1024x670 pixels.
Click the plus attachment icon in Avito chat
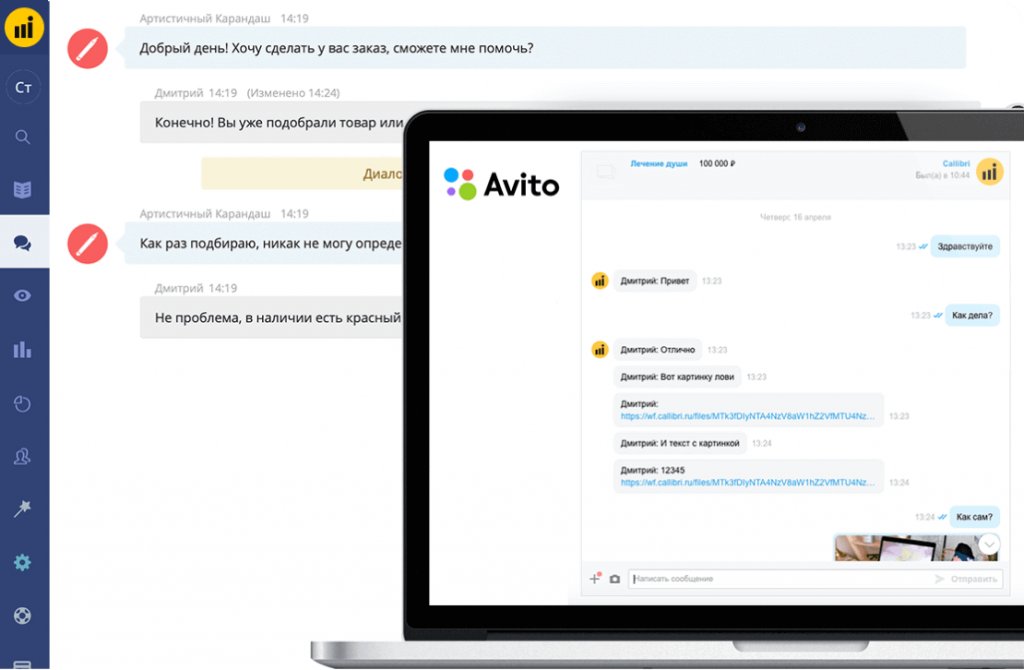[595, 578]
